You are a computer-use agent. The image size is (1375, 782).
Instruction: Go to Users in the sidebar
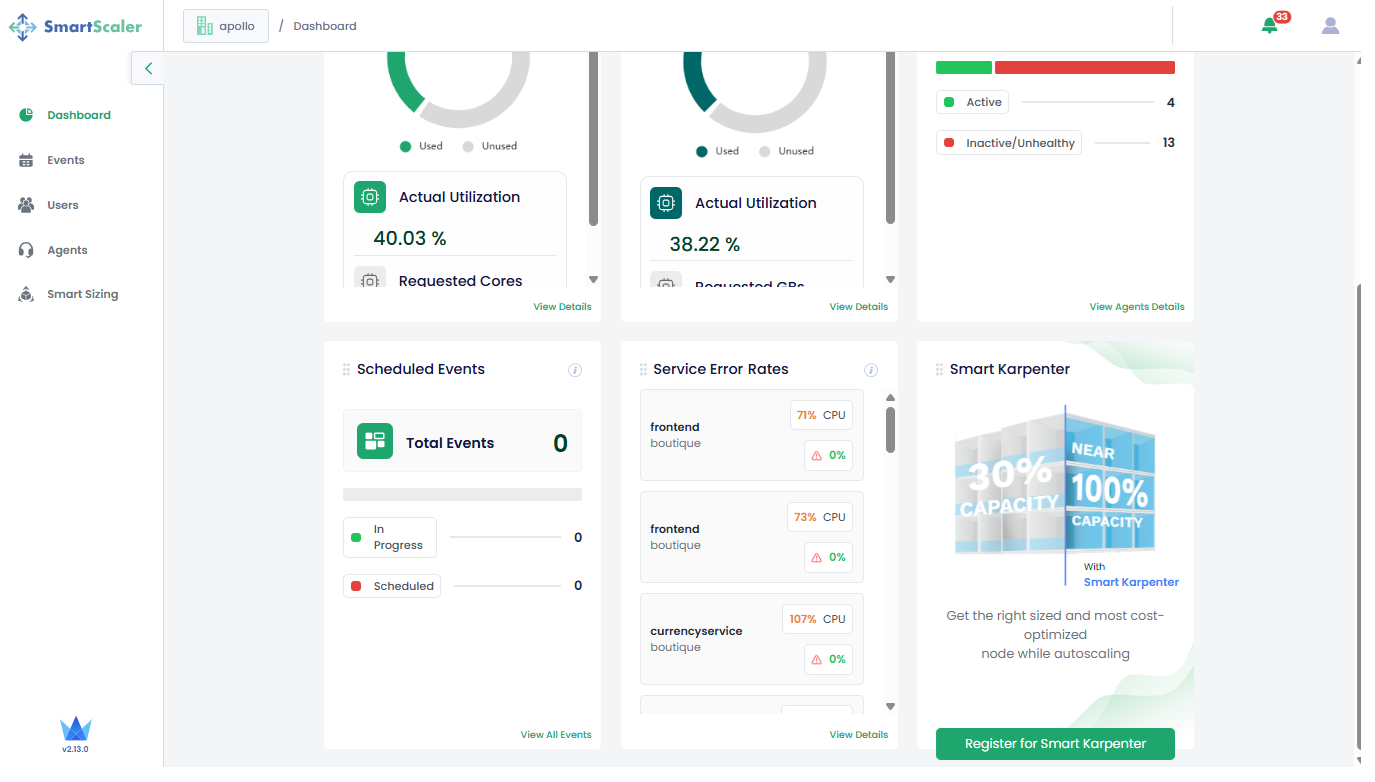(x=63, y=205)
